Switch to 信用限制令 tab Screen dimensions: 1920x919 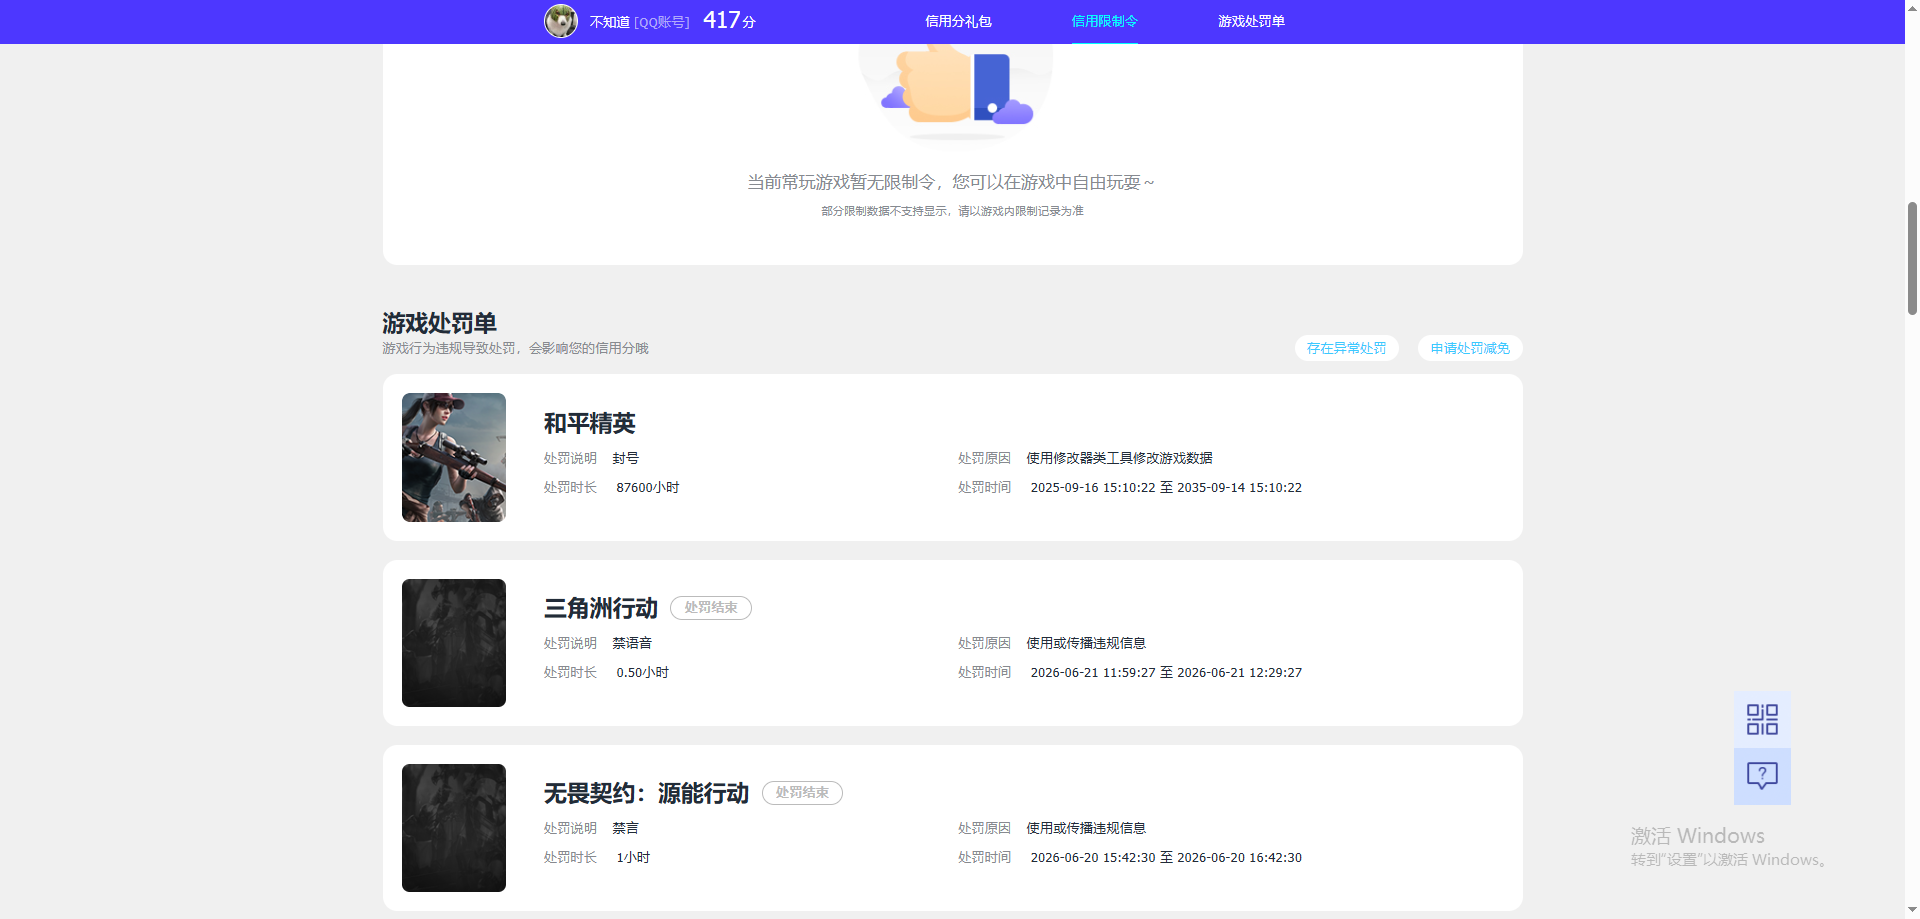tap(1104, 21)
